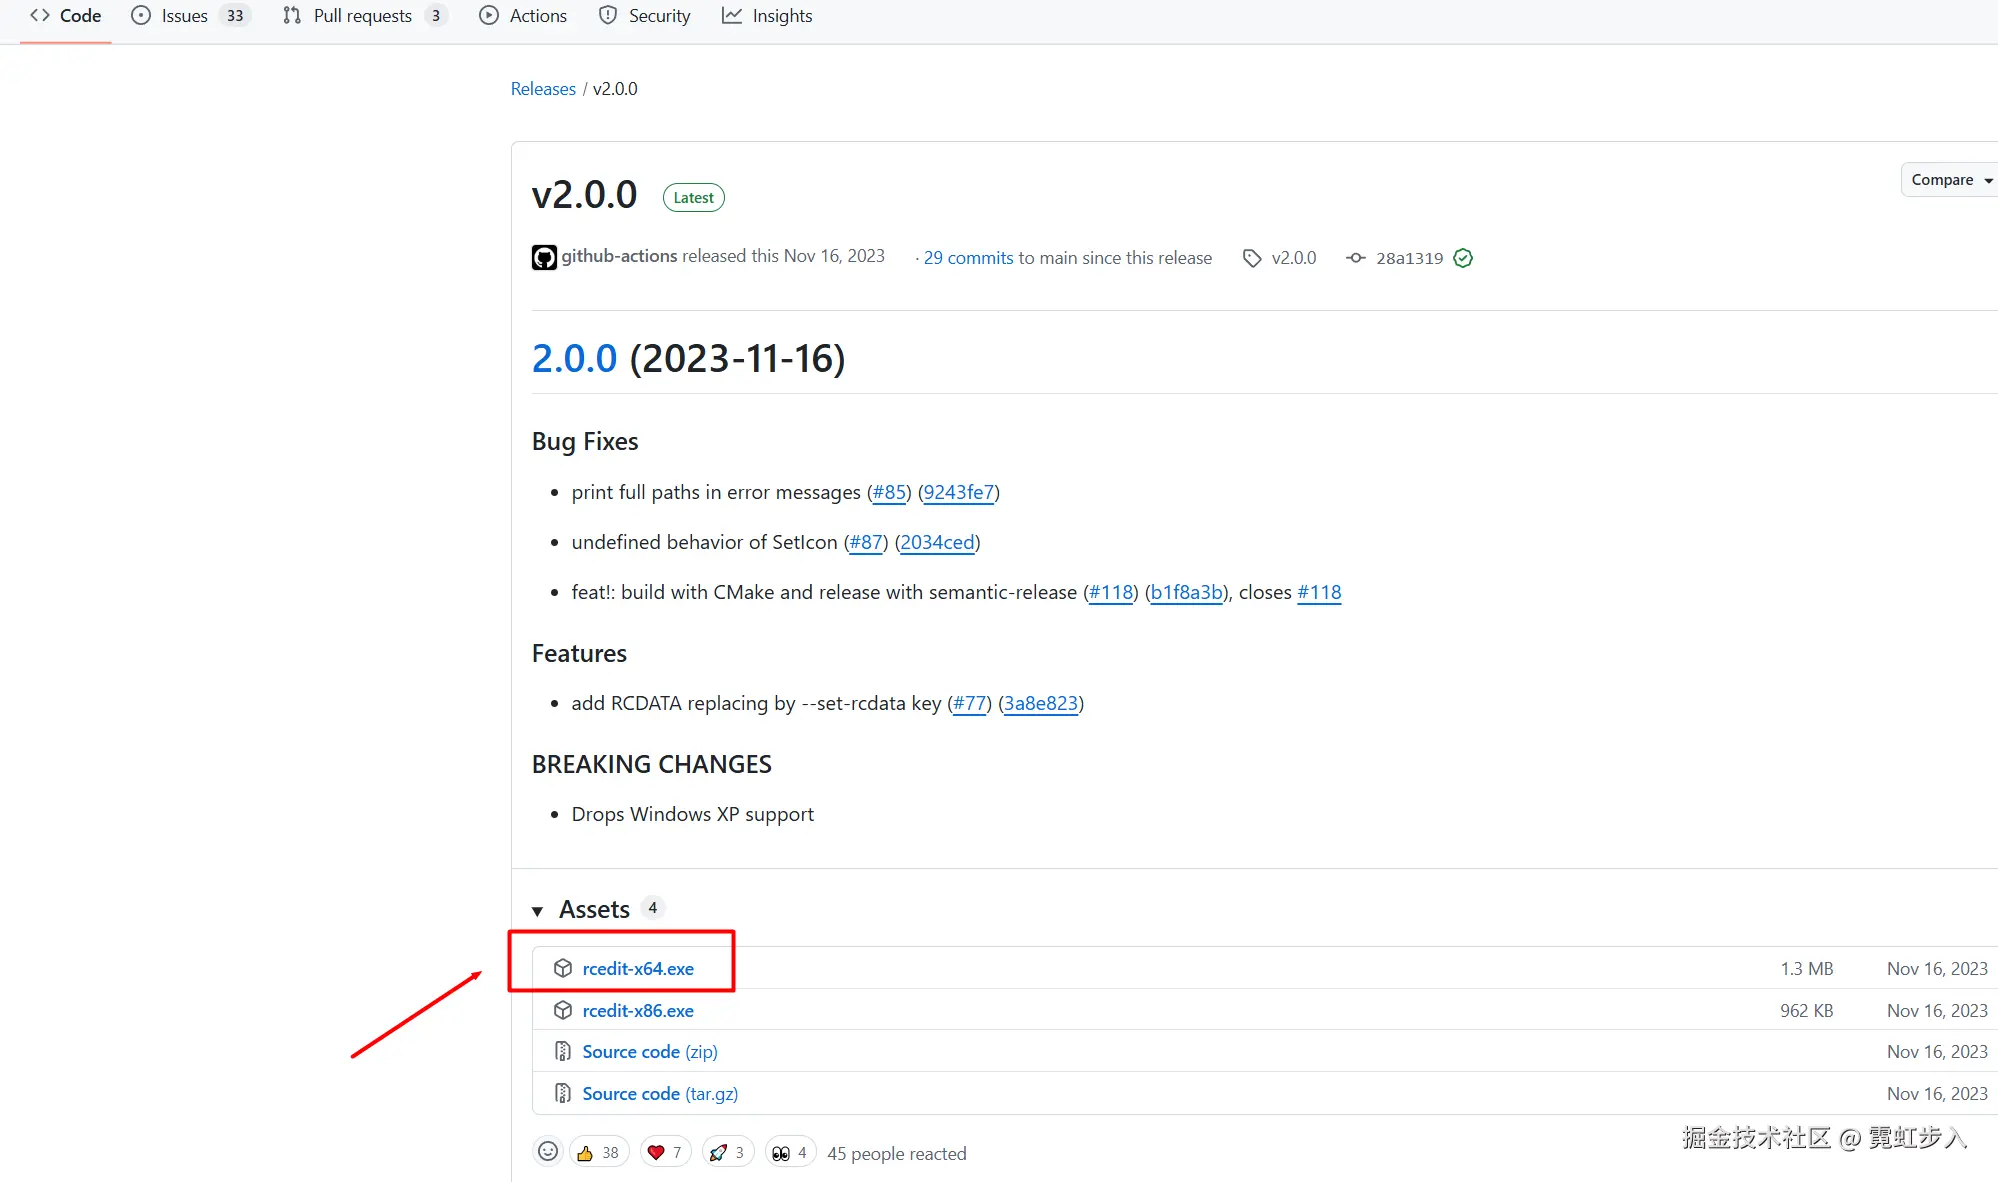Screen dimensions: 1998x1182
Task: Download Source code (tar.gz)
Action: (x=660, y=1094)
